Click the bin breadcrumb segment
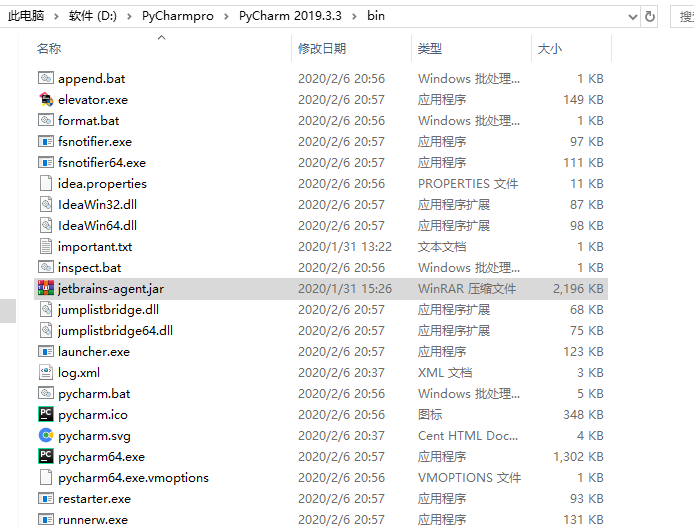 click(376, 16)
